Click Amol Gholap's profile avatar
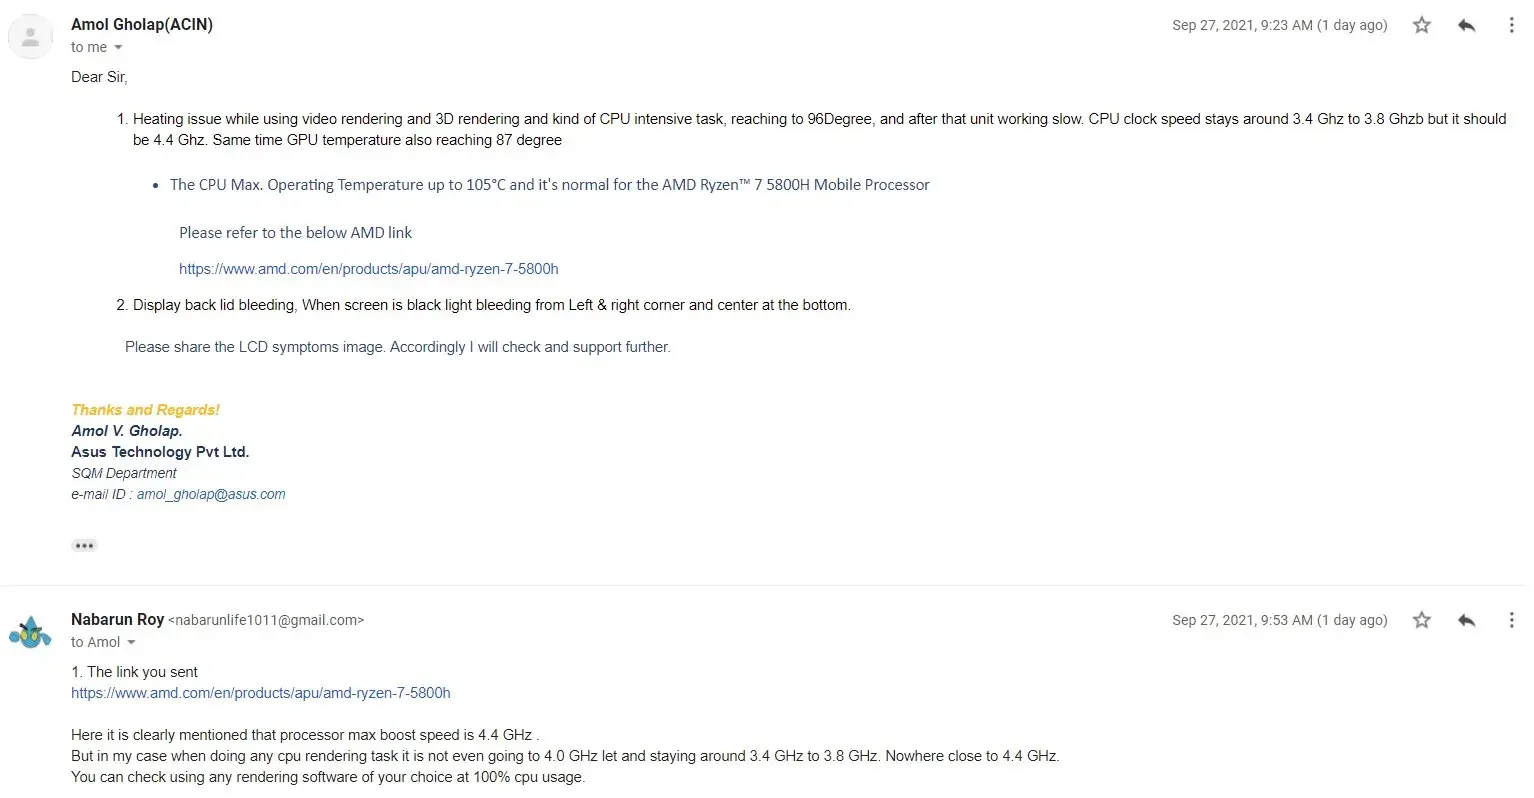Screen dimensions: 1534x798 click(30, 37)
